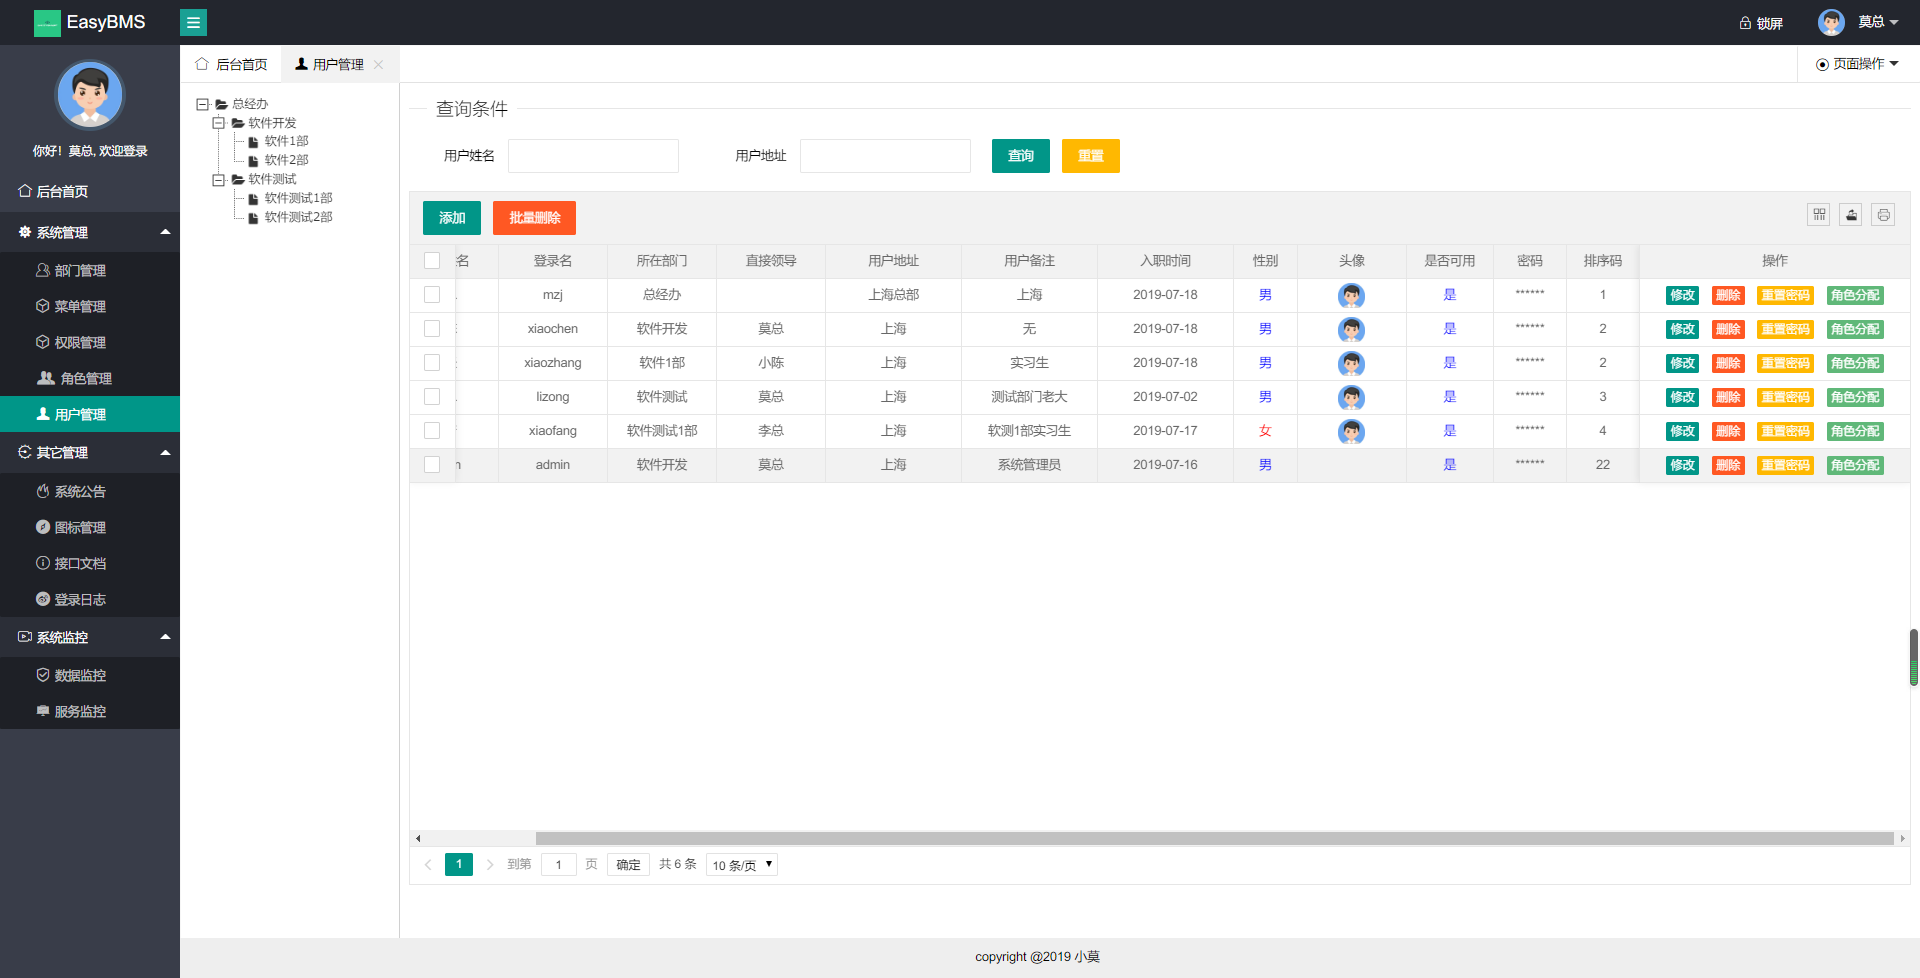Open the column filter icon above table
The width and height of the screenshot is (1920, 978).
[1819, 215]
